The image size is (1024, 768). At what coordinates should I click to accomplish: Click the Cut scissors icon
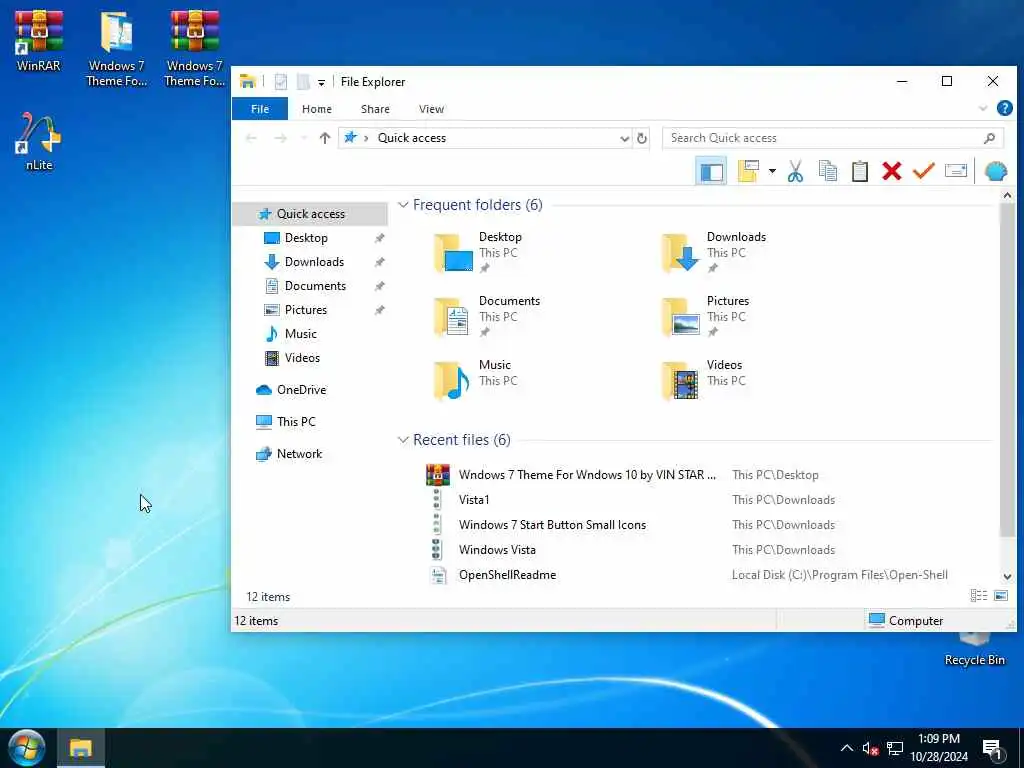(x=795, y=172)
